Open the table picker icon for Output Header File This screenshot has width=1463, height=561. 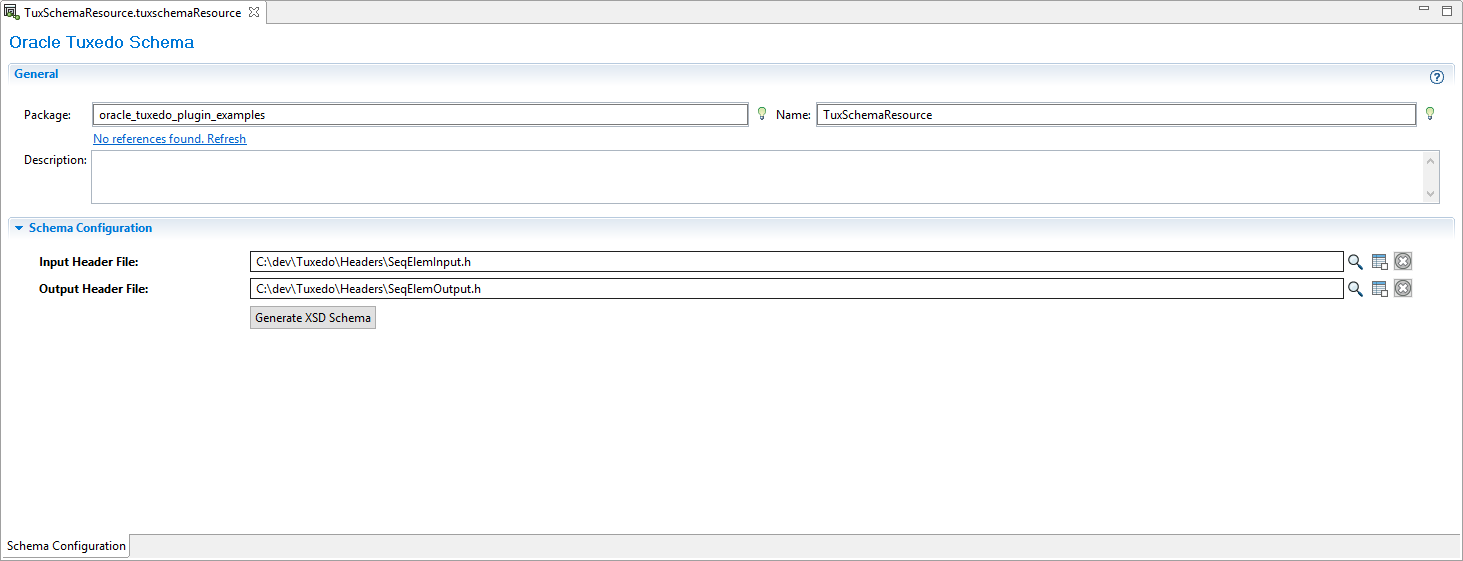coord(1379,289)
